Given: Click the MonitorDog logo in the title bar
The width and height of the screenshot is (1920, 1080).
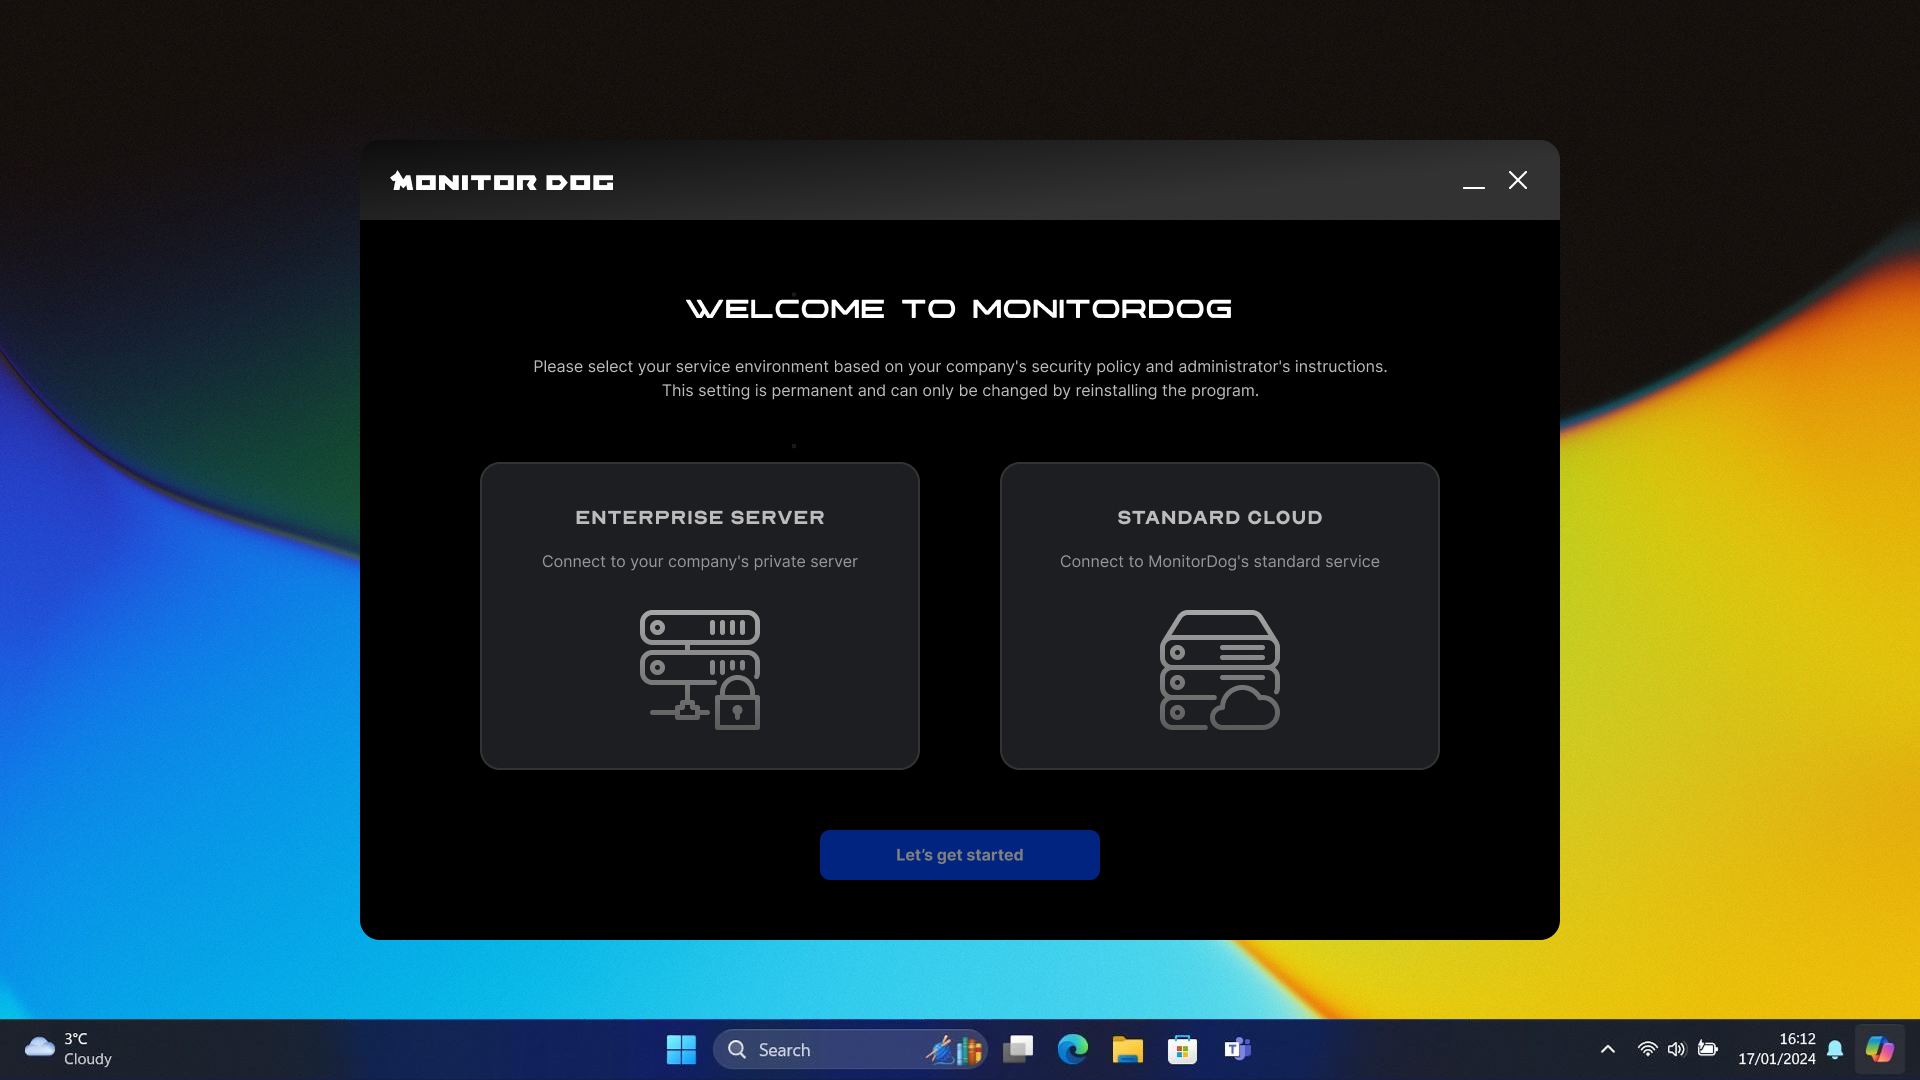Looking at the screenshot, I should pos(502,181).
